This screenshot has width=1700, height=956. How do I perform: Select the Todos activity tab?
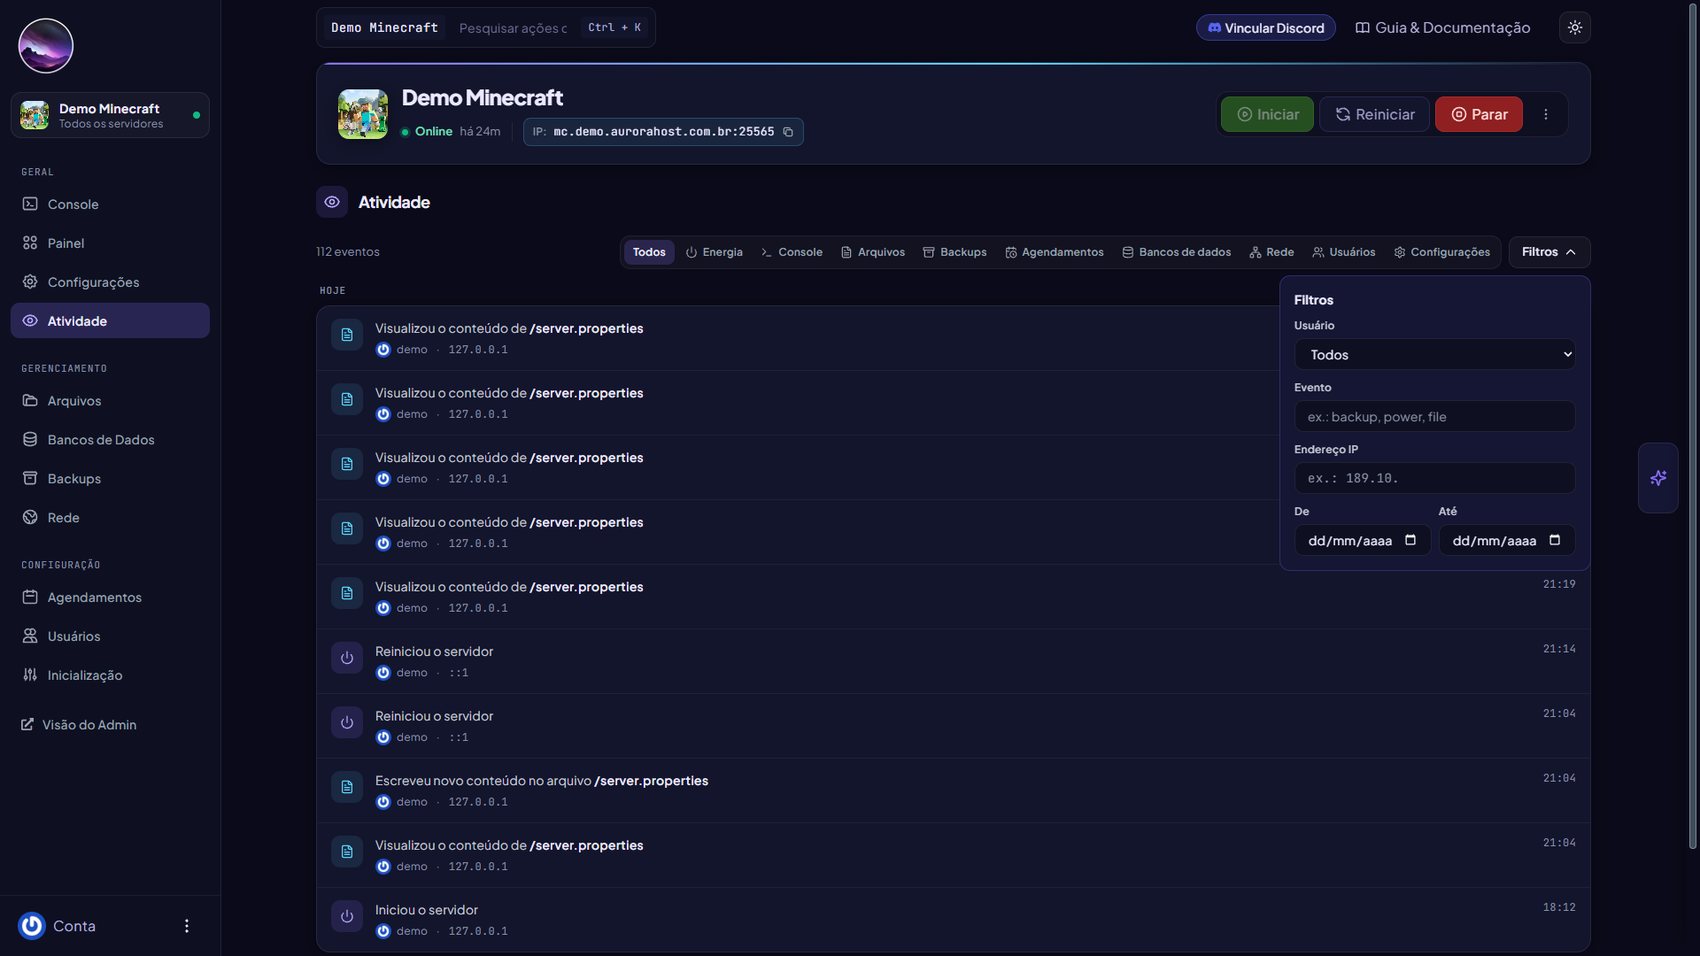(x=649, y=252)
